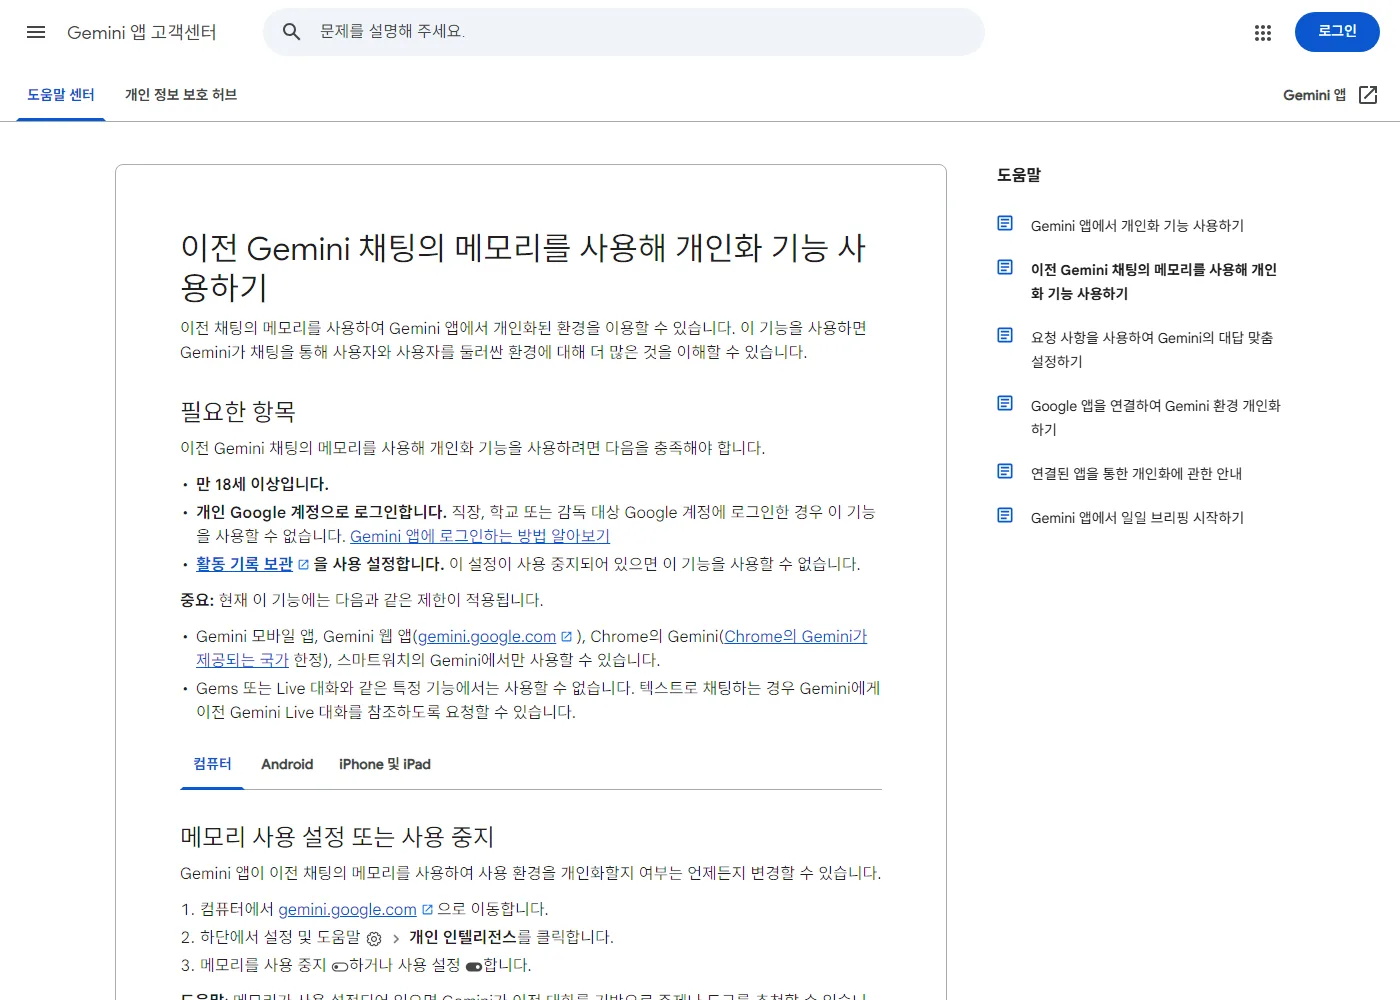The height and width of the screenshot is (1000, 1400).
Task: Click the settings gear icon in step 2
Action: point(374,938)
